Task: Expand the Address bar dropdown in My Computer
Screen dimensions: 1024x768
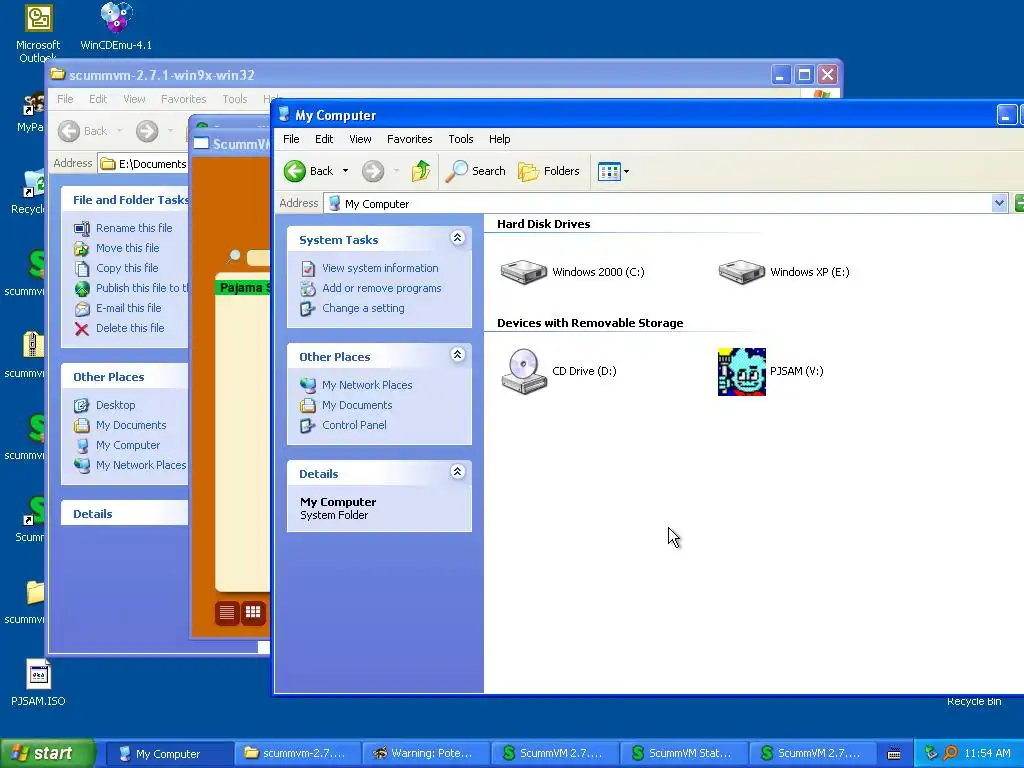Action: click(999, 203)
